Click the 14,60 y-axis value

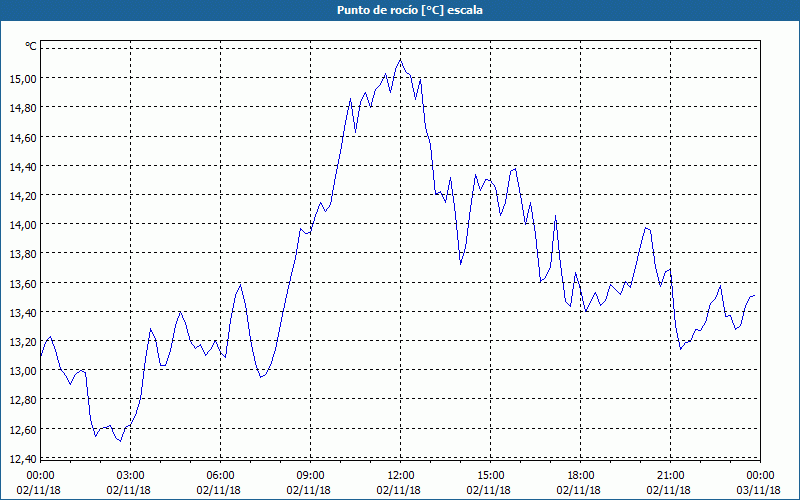click(x=23, y=137)
